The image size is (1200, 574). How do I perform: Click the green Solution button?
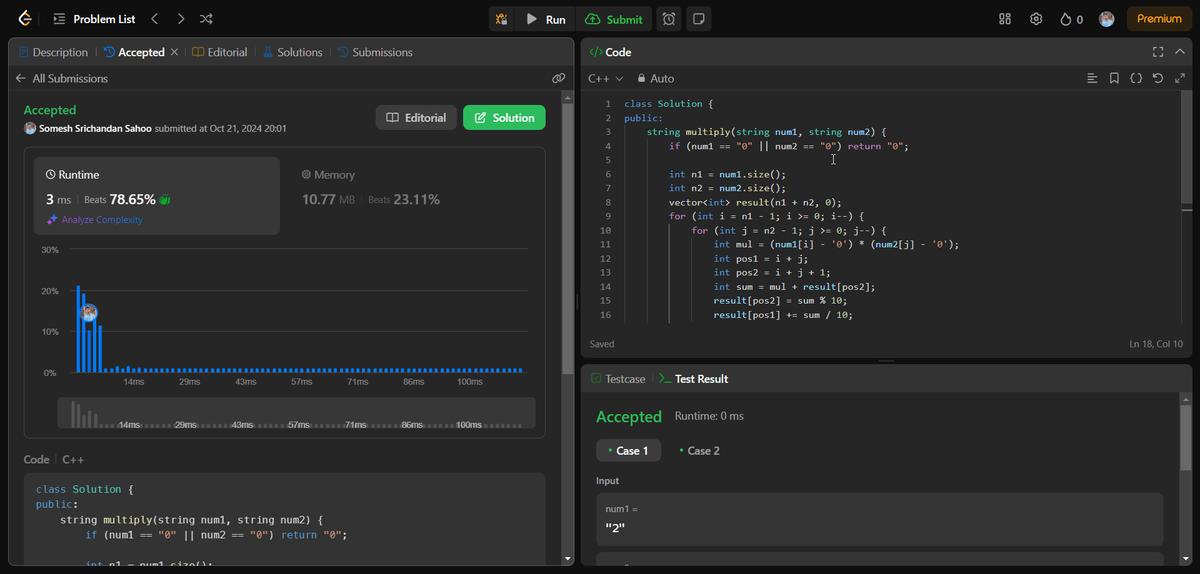(x=504, y=118)
